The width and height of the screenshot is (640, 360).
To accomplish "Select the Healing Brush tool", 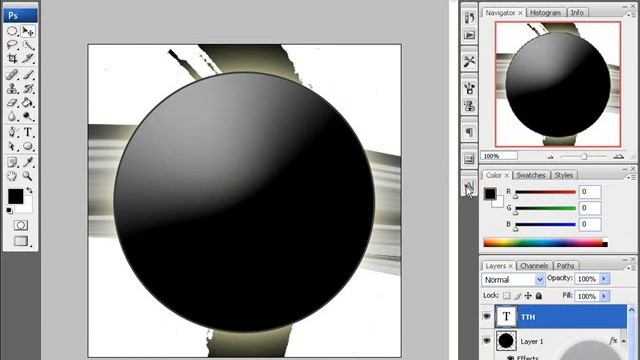I will tap(12, 75).
